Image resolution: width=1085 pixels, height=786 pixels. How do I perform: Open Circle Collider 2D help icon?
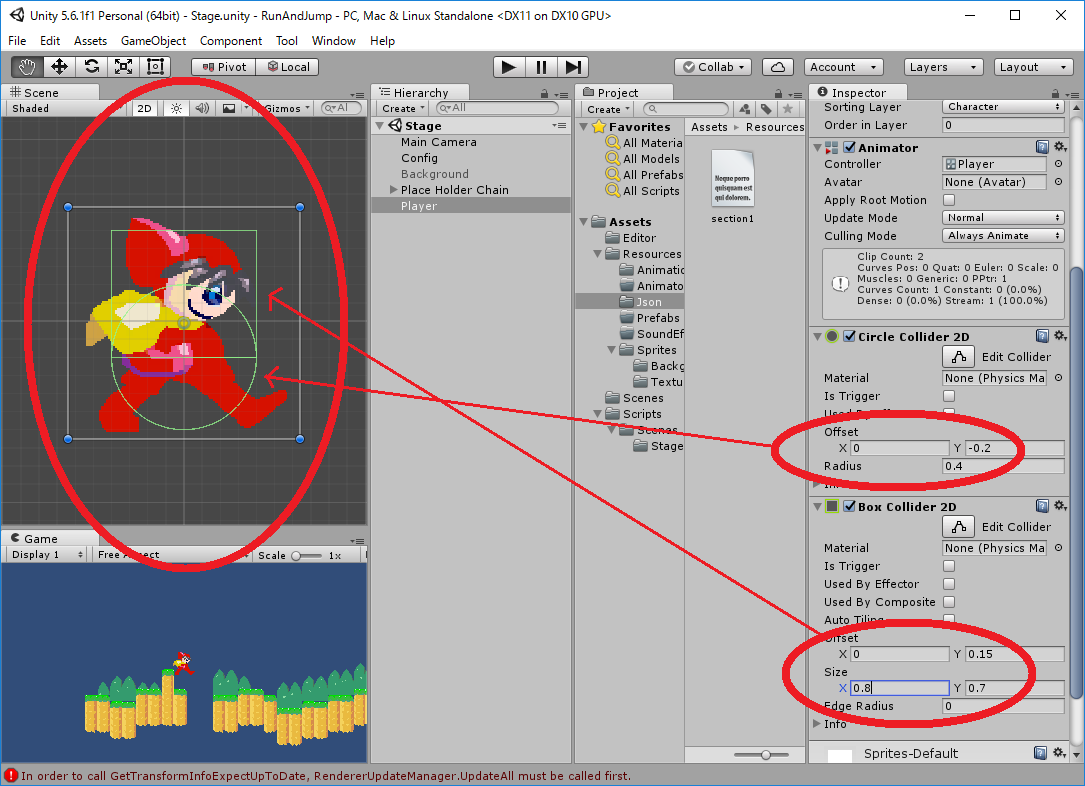[x=1042, y=336]
